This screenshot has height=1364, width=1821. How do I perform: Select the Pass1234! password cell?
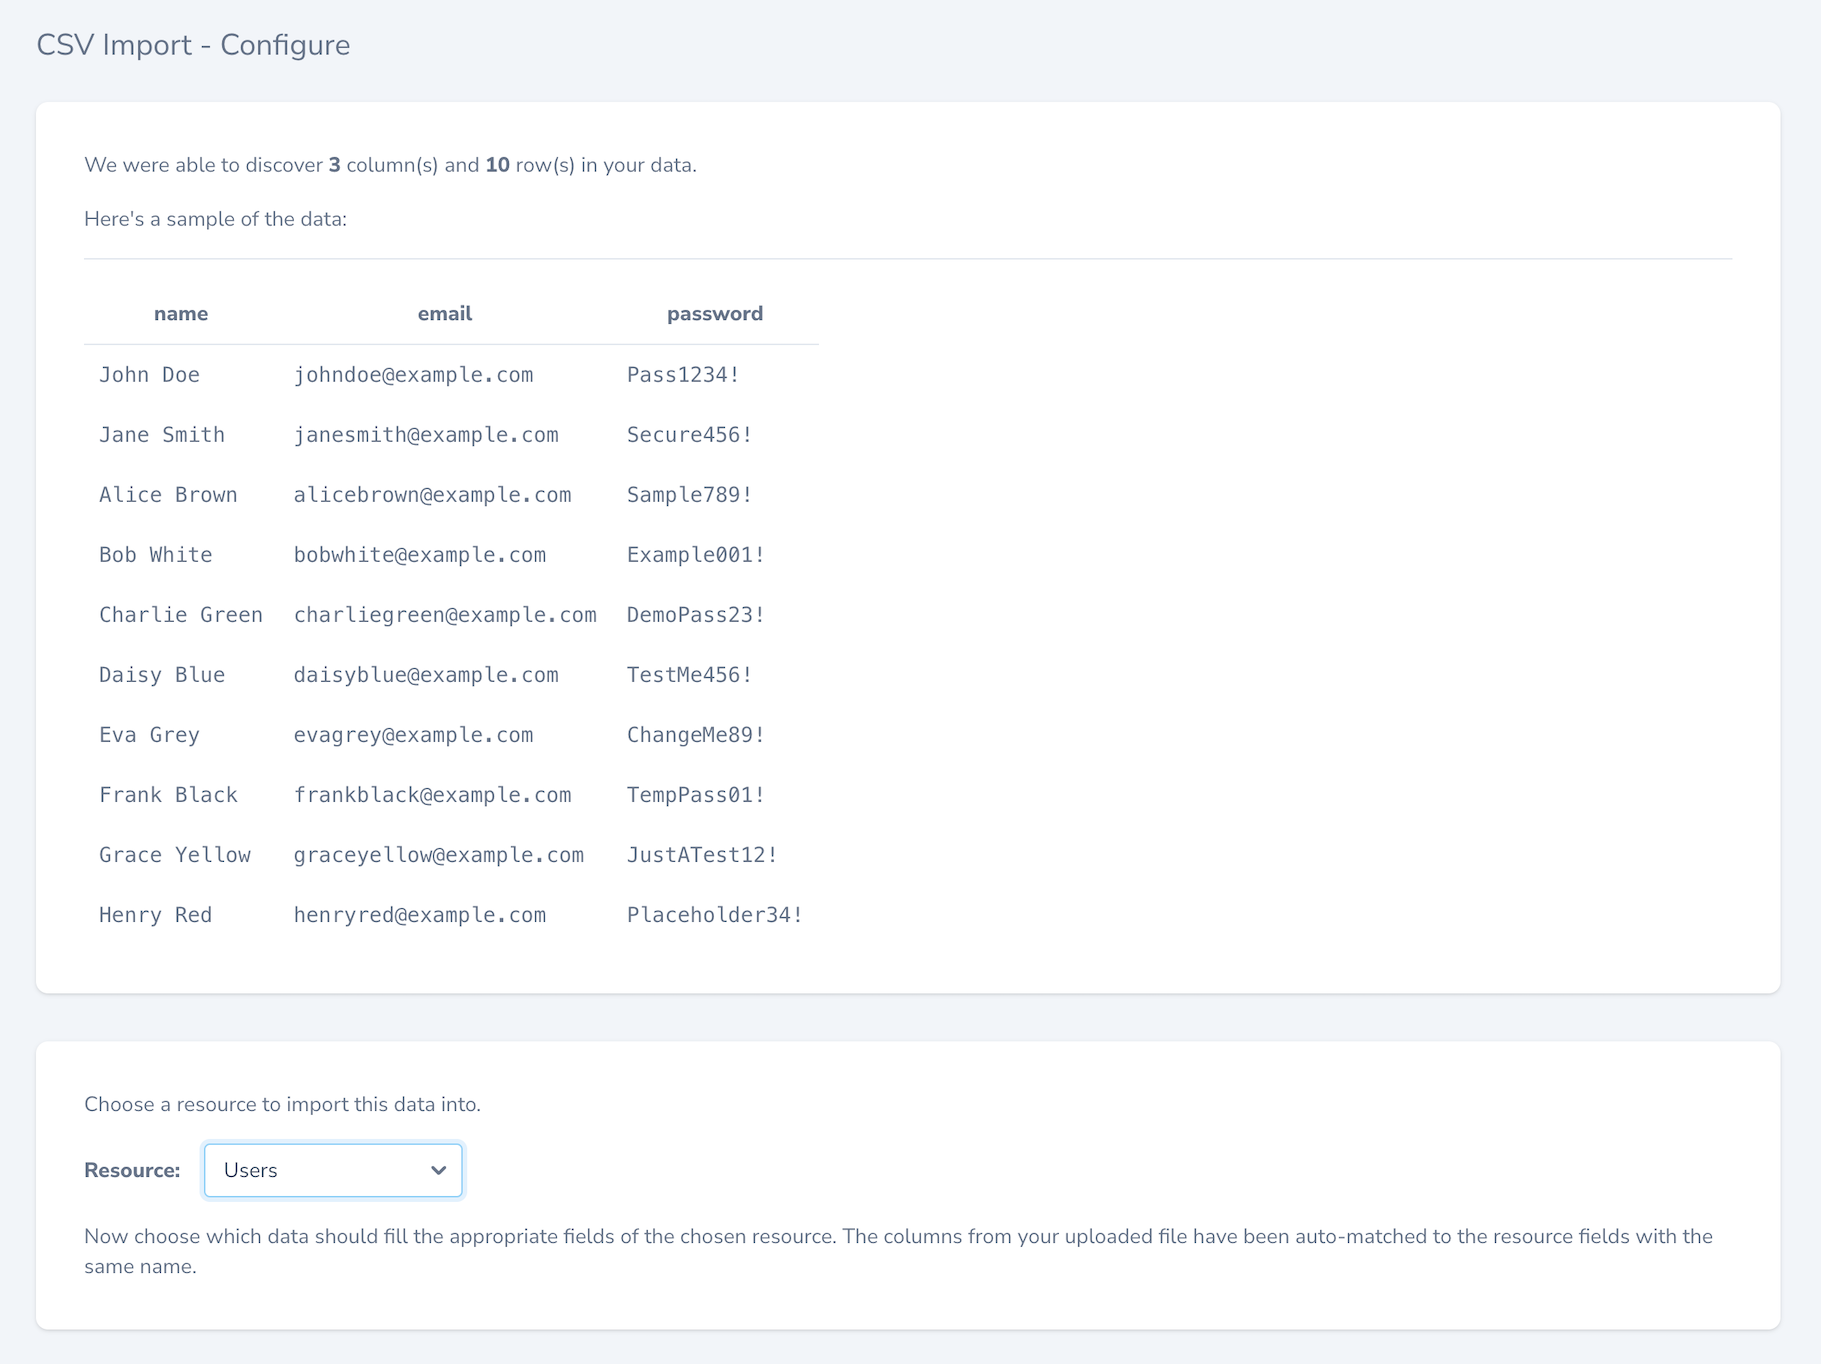pos(685,374)
